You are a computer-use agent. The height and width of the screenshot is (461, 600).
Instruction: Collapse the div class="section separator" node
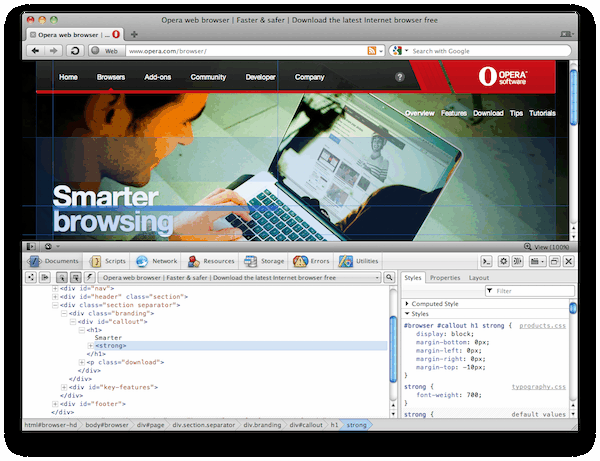click(55, 305)
